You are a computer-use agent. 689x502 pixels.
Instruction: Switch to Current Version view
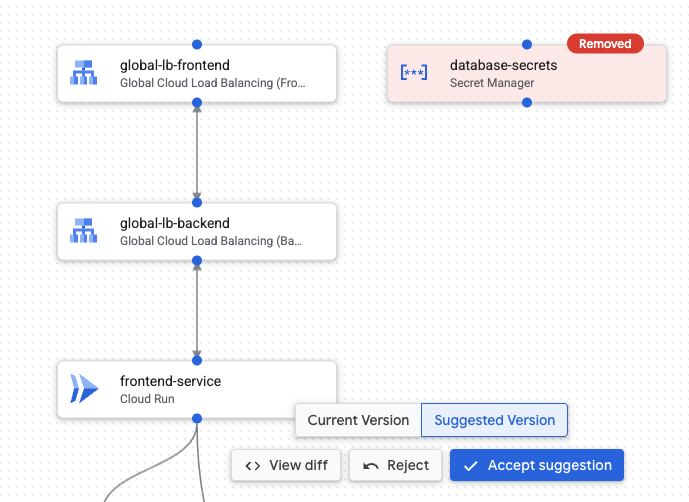[x=358, y=420]
